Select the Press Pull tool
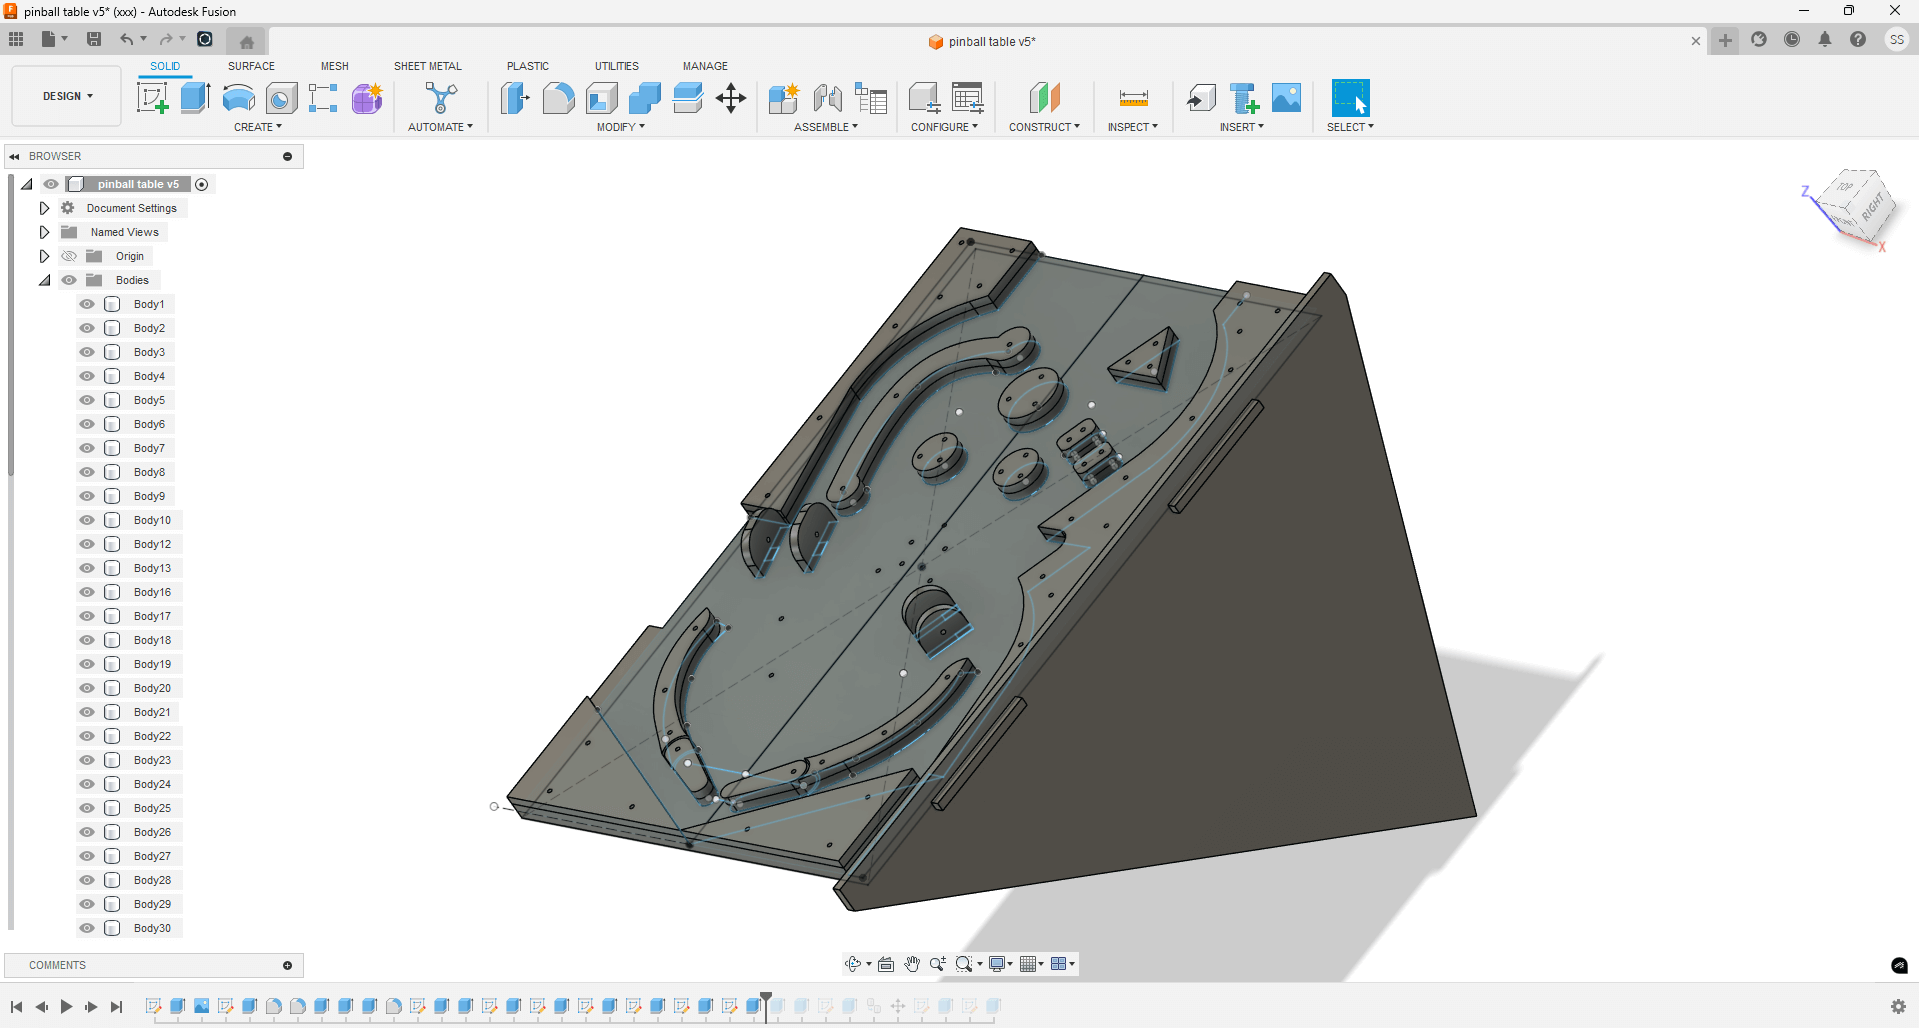Image resolution: width=1919 pixels, height=1028 pixels. [515, 98]
